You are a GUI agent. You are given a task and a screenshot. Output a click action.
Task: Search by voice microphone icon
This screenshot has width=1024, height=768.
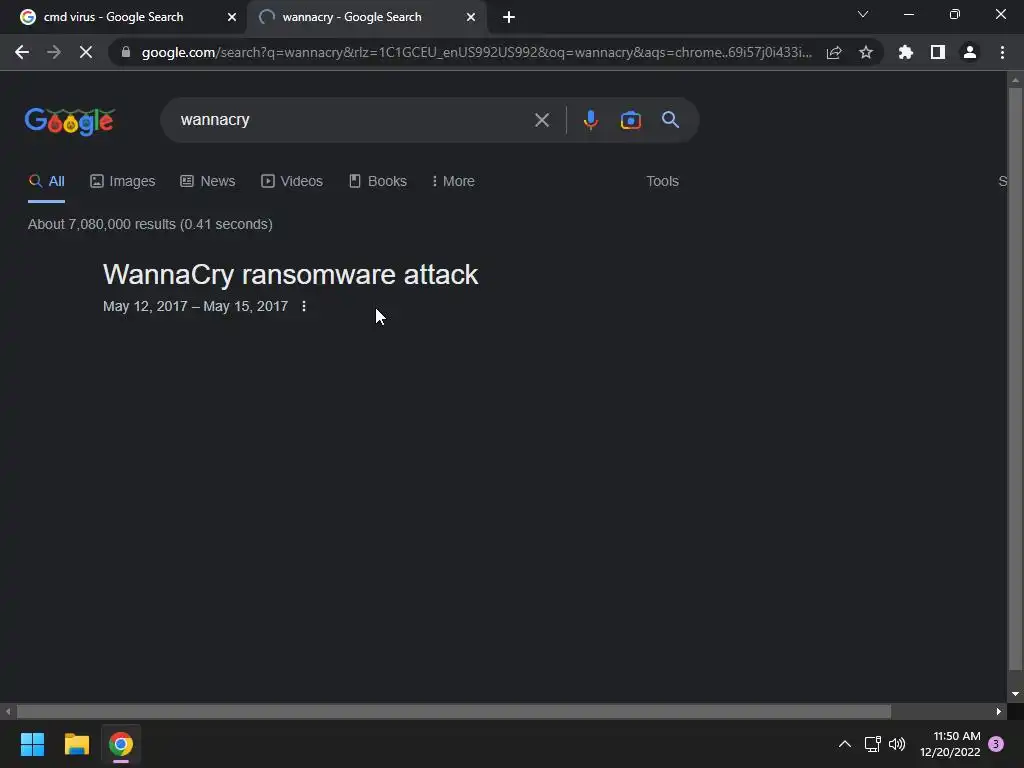click(x=590, y=120)
